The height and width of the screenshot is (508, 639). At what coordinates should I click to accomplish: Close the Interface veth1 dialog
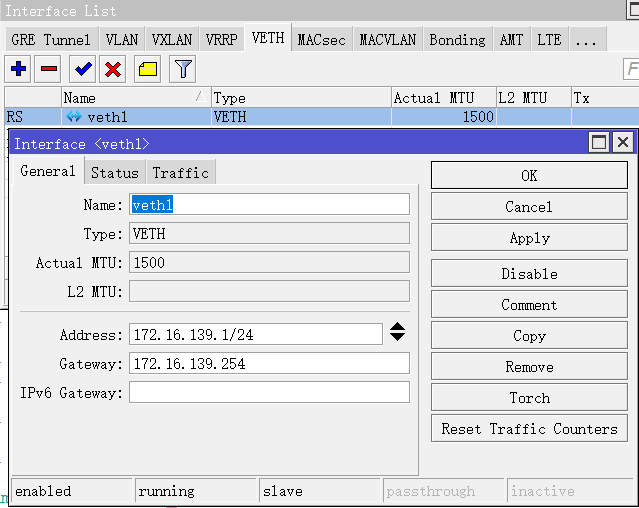point(622,142)
